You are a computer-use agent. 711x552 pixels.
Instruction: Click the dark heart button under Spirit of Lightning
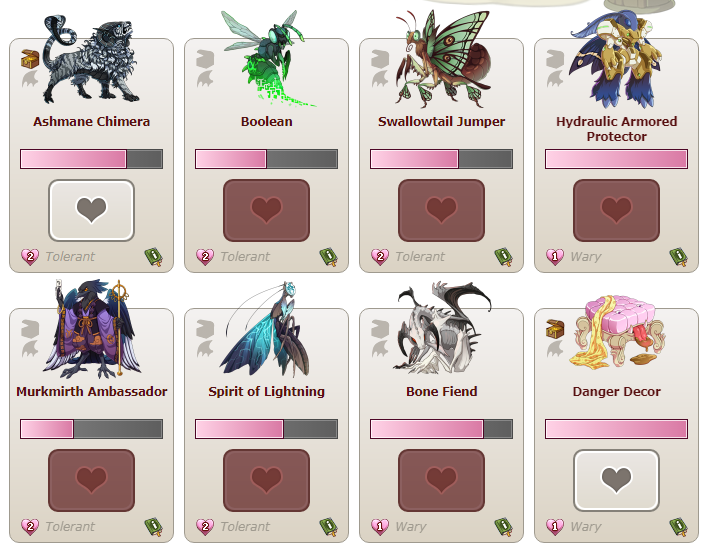click(x=267, y=480)
